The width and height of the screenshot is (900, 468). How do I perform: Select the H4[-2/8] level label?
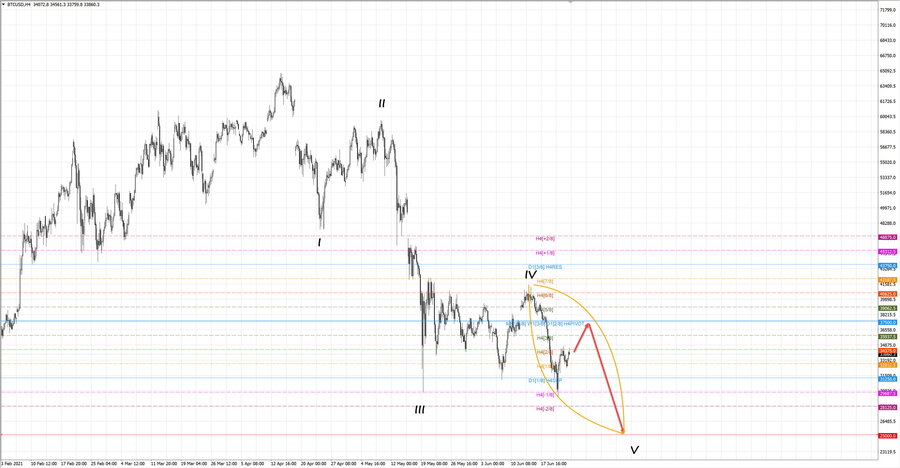click(x=545, y=409)
